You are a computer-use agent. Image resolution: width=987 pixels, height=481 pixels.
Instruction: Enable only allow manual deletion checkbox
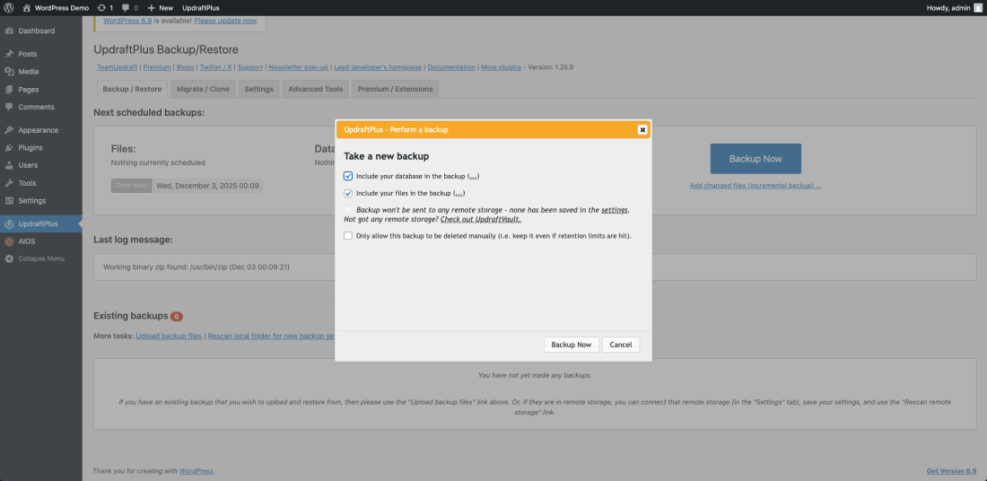pos(348,236)
